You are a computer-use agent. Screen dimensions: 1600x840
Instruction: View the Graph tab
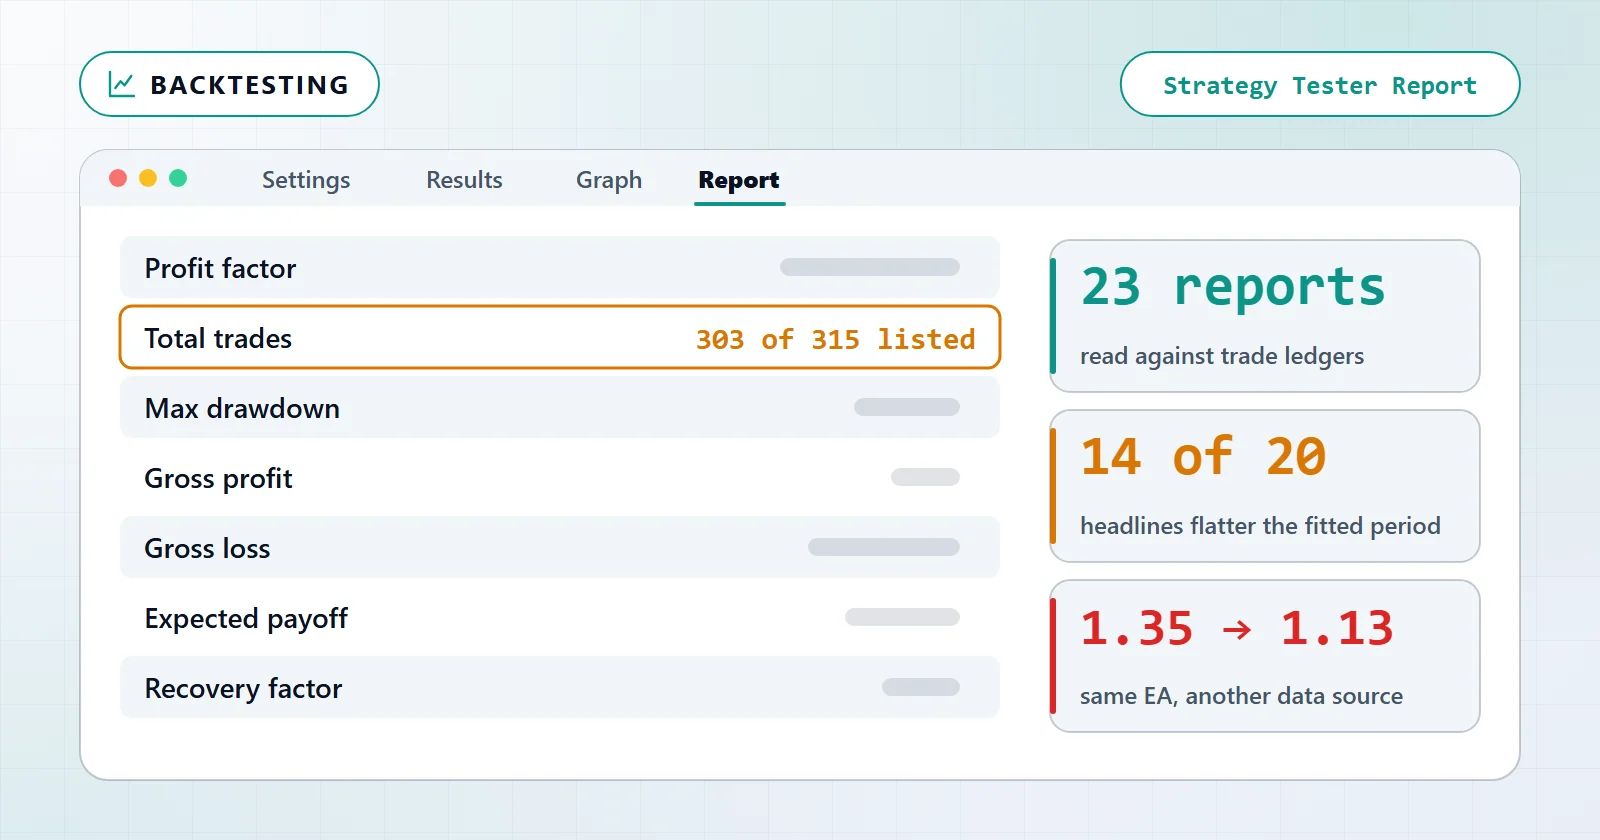pyautogui.click(x=609, y=180)
